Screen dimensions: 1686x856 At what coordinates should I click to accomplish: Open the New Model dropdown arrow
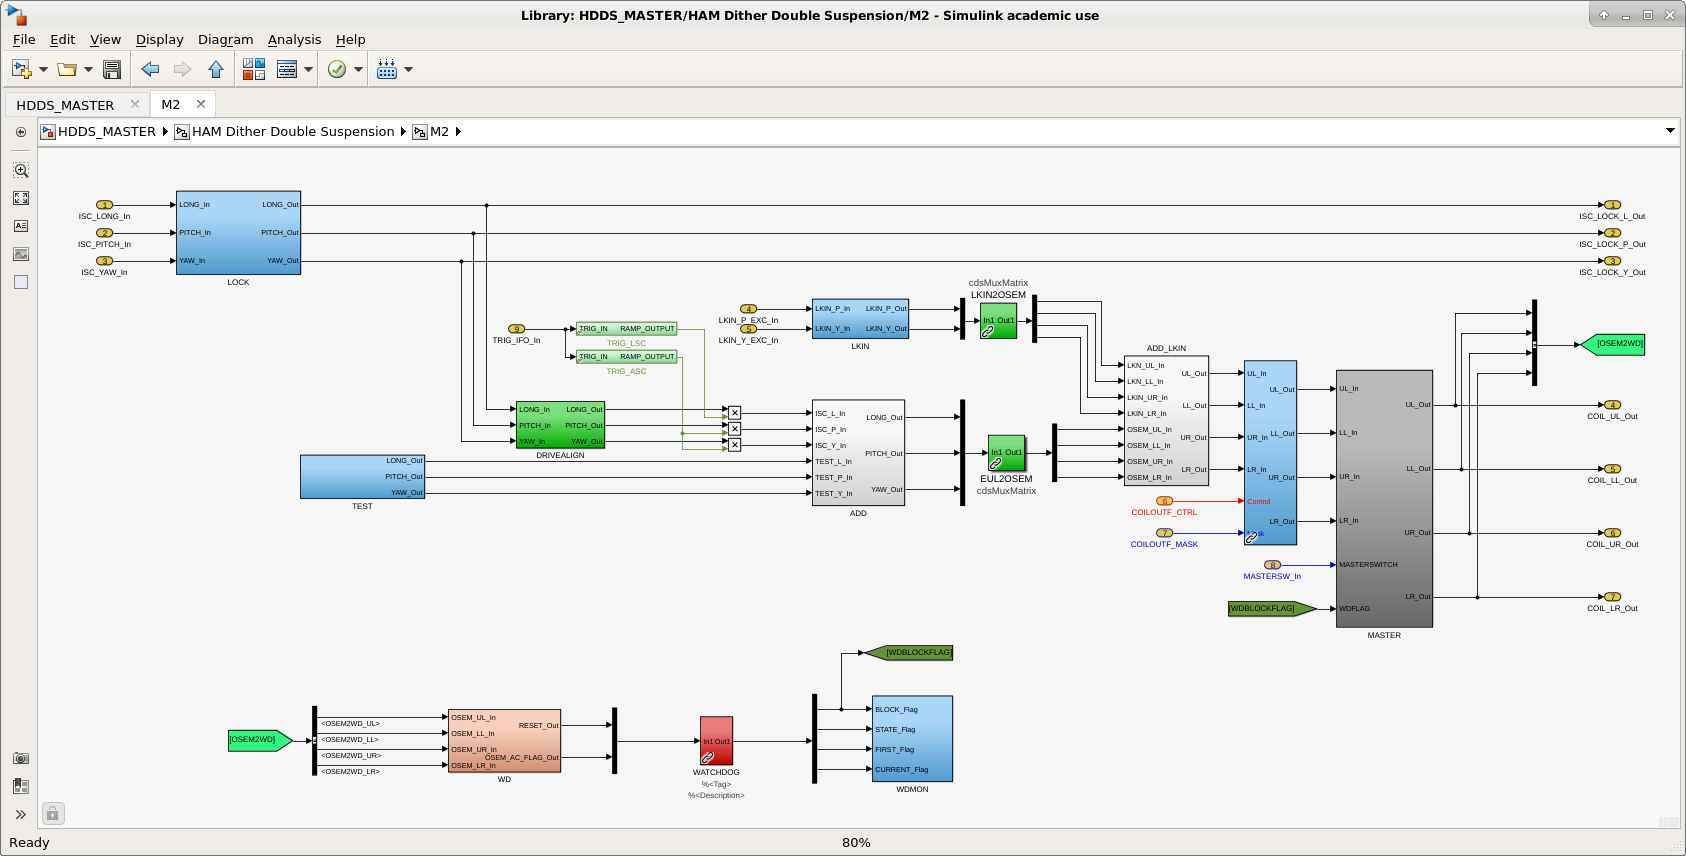click(x=43, y=70)
